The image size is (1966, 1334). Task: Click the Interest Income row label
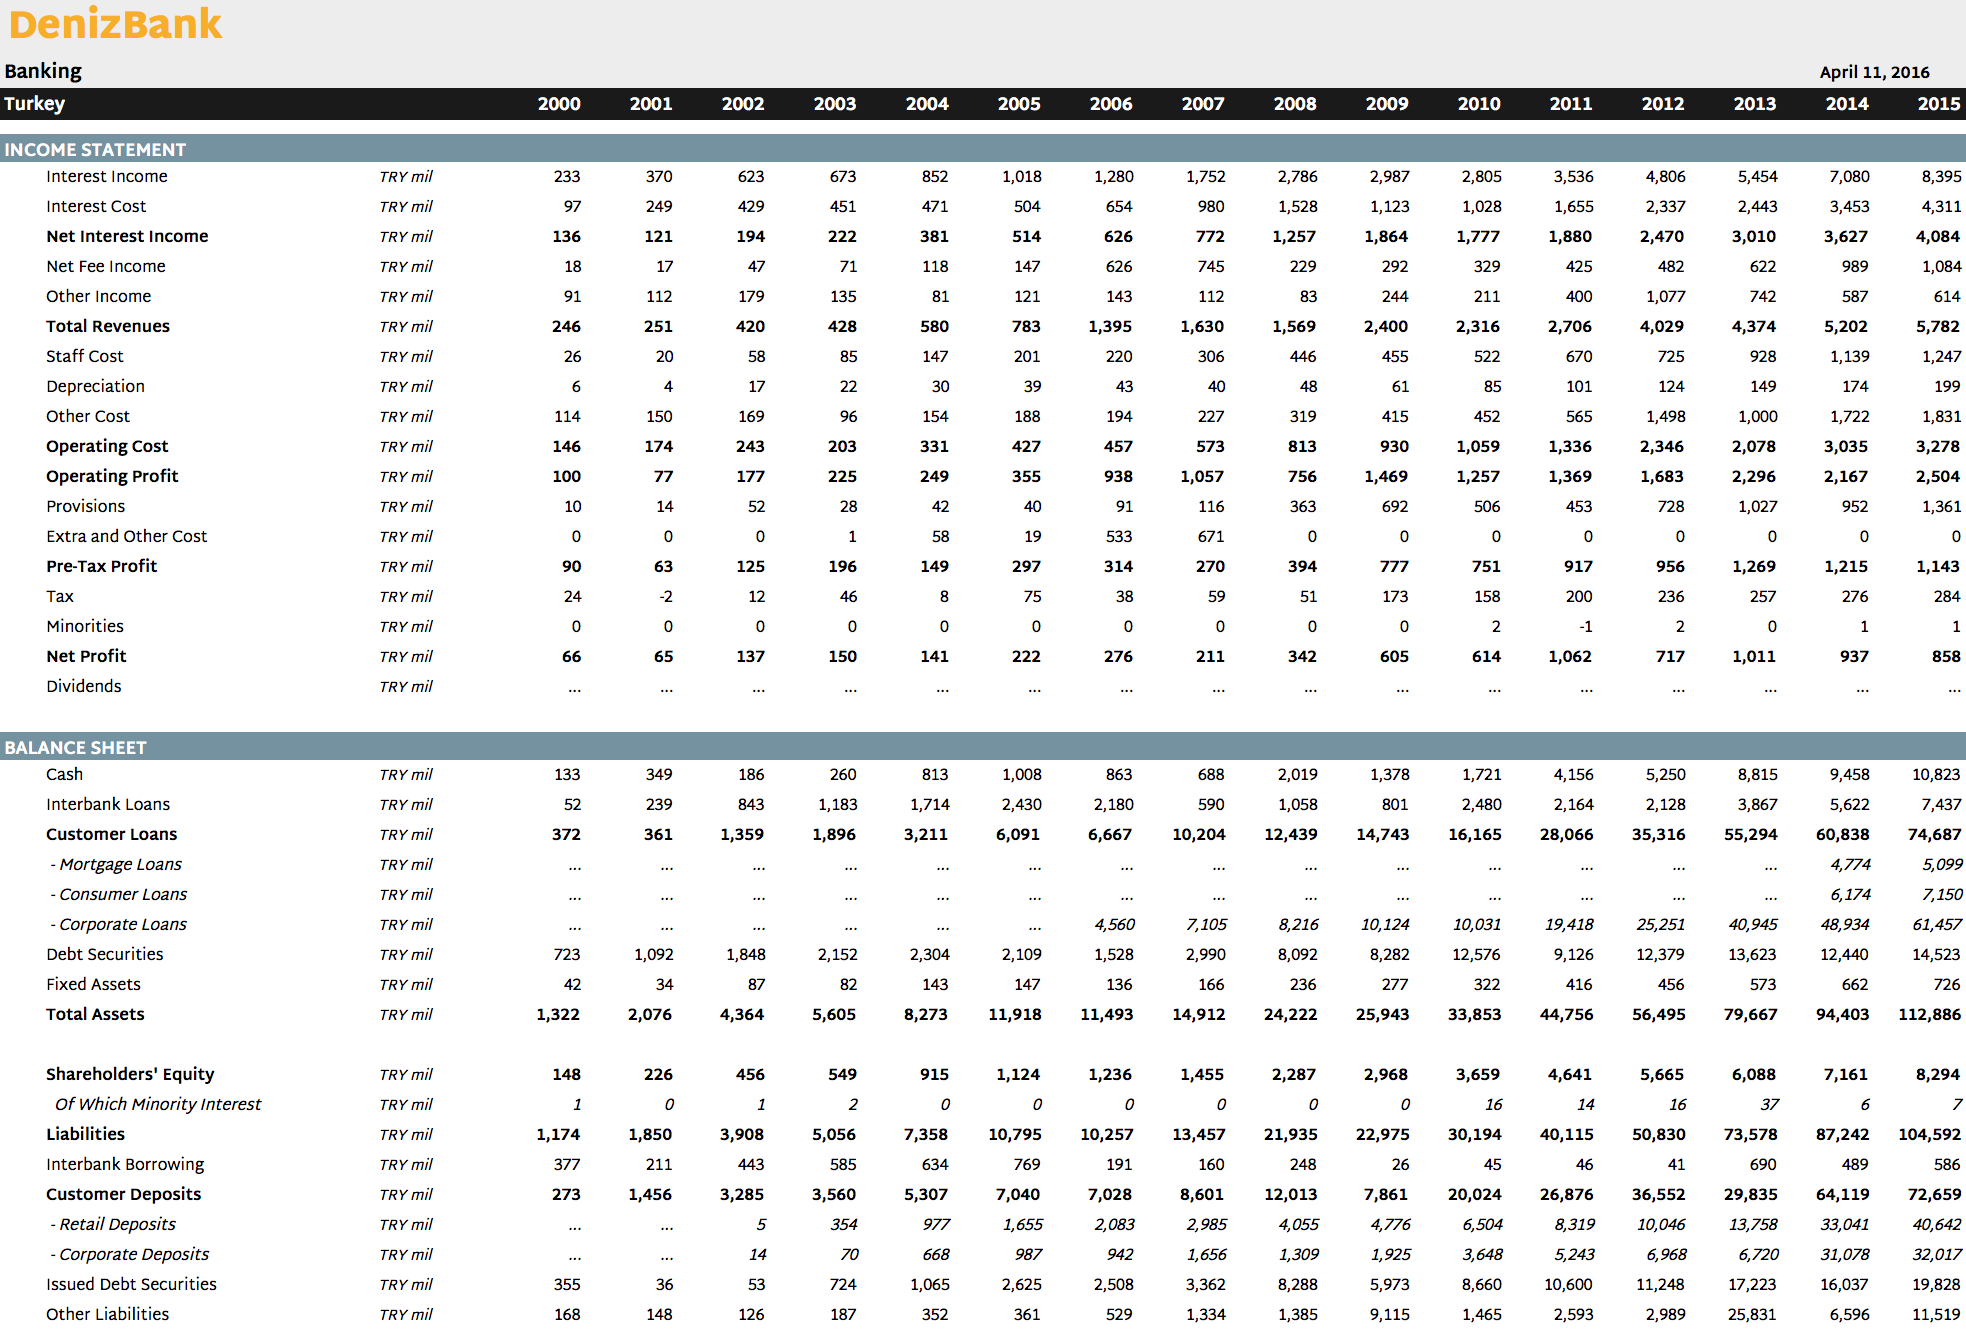pyautogui.click(x=107, y=176)
